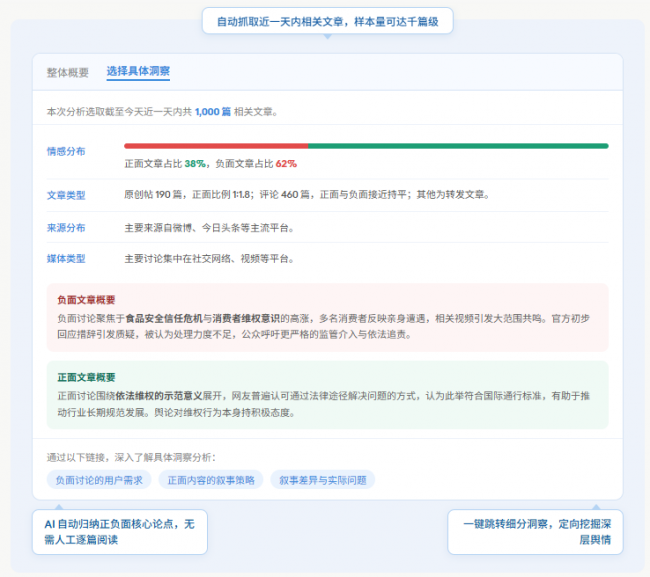Switch to the 整体概要 tab
The image size is (650, 577).
pos(68,72)
